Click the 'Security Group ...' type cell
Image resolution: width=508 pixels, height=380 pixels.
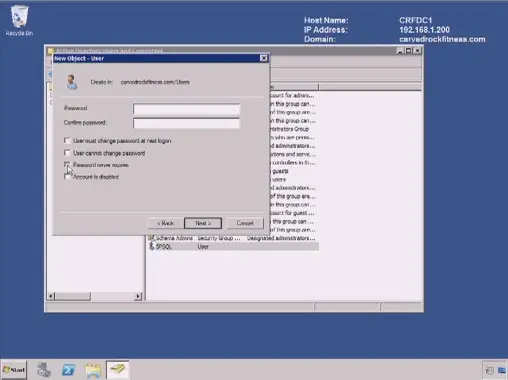(x=219, y=238)
